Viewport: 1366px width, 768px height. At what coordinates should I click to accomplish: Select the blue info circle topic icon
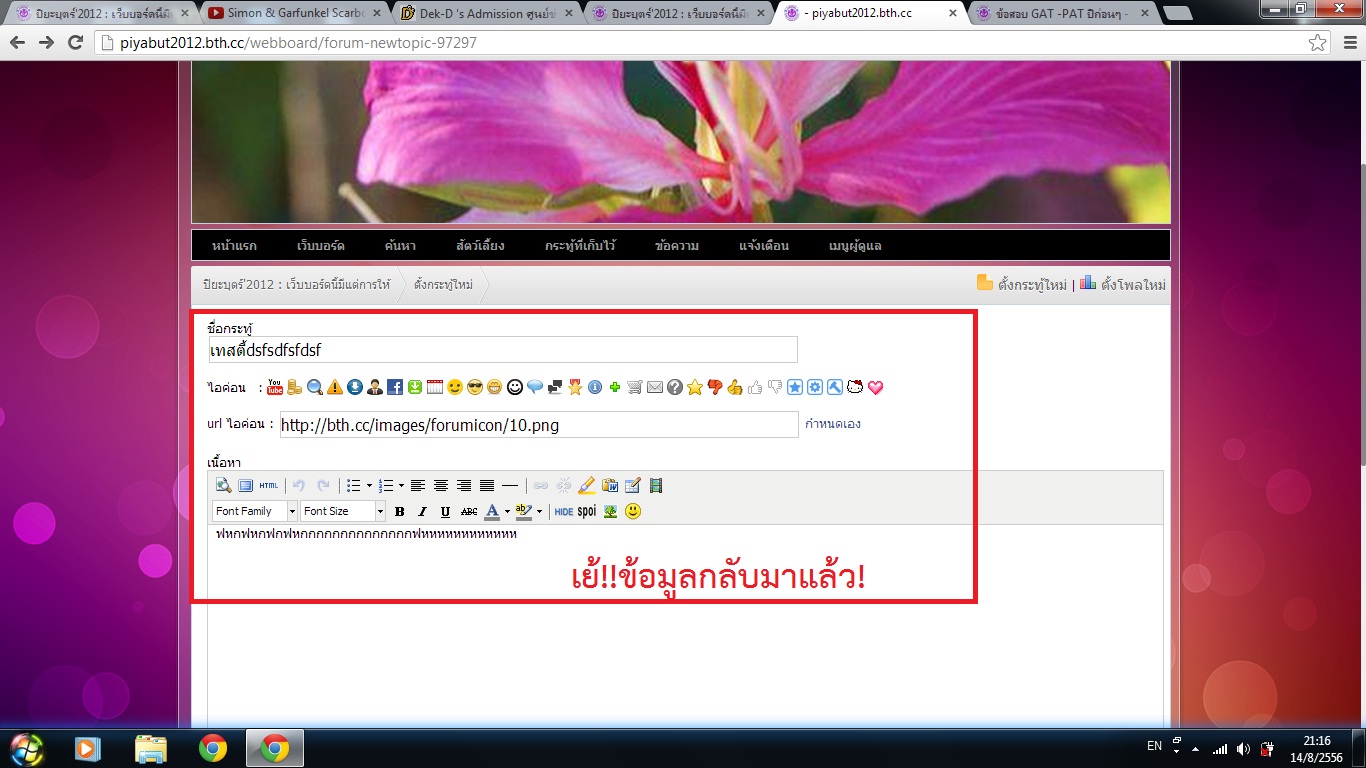pyautogui.click(x=595, y=387)
